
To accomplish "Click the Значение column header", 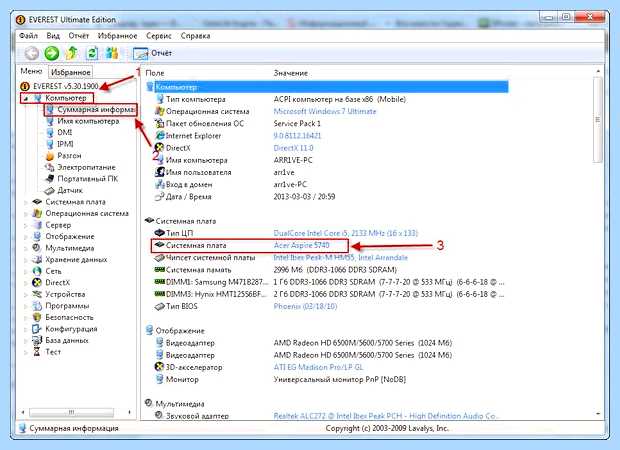I will click(291, 73).
